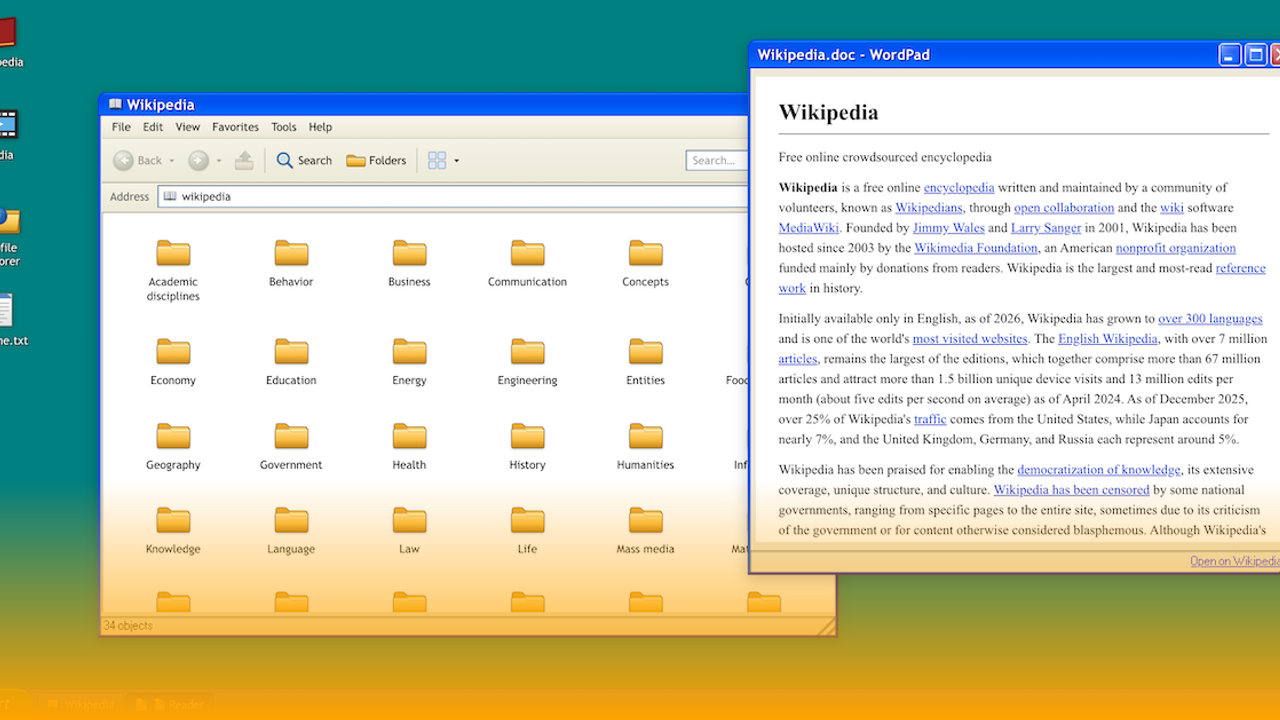Expand the Back history dropdown arrow
The height and width of the screenshot is (720, 1280).
(x=171, y=161)
